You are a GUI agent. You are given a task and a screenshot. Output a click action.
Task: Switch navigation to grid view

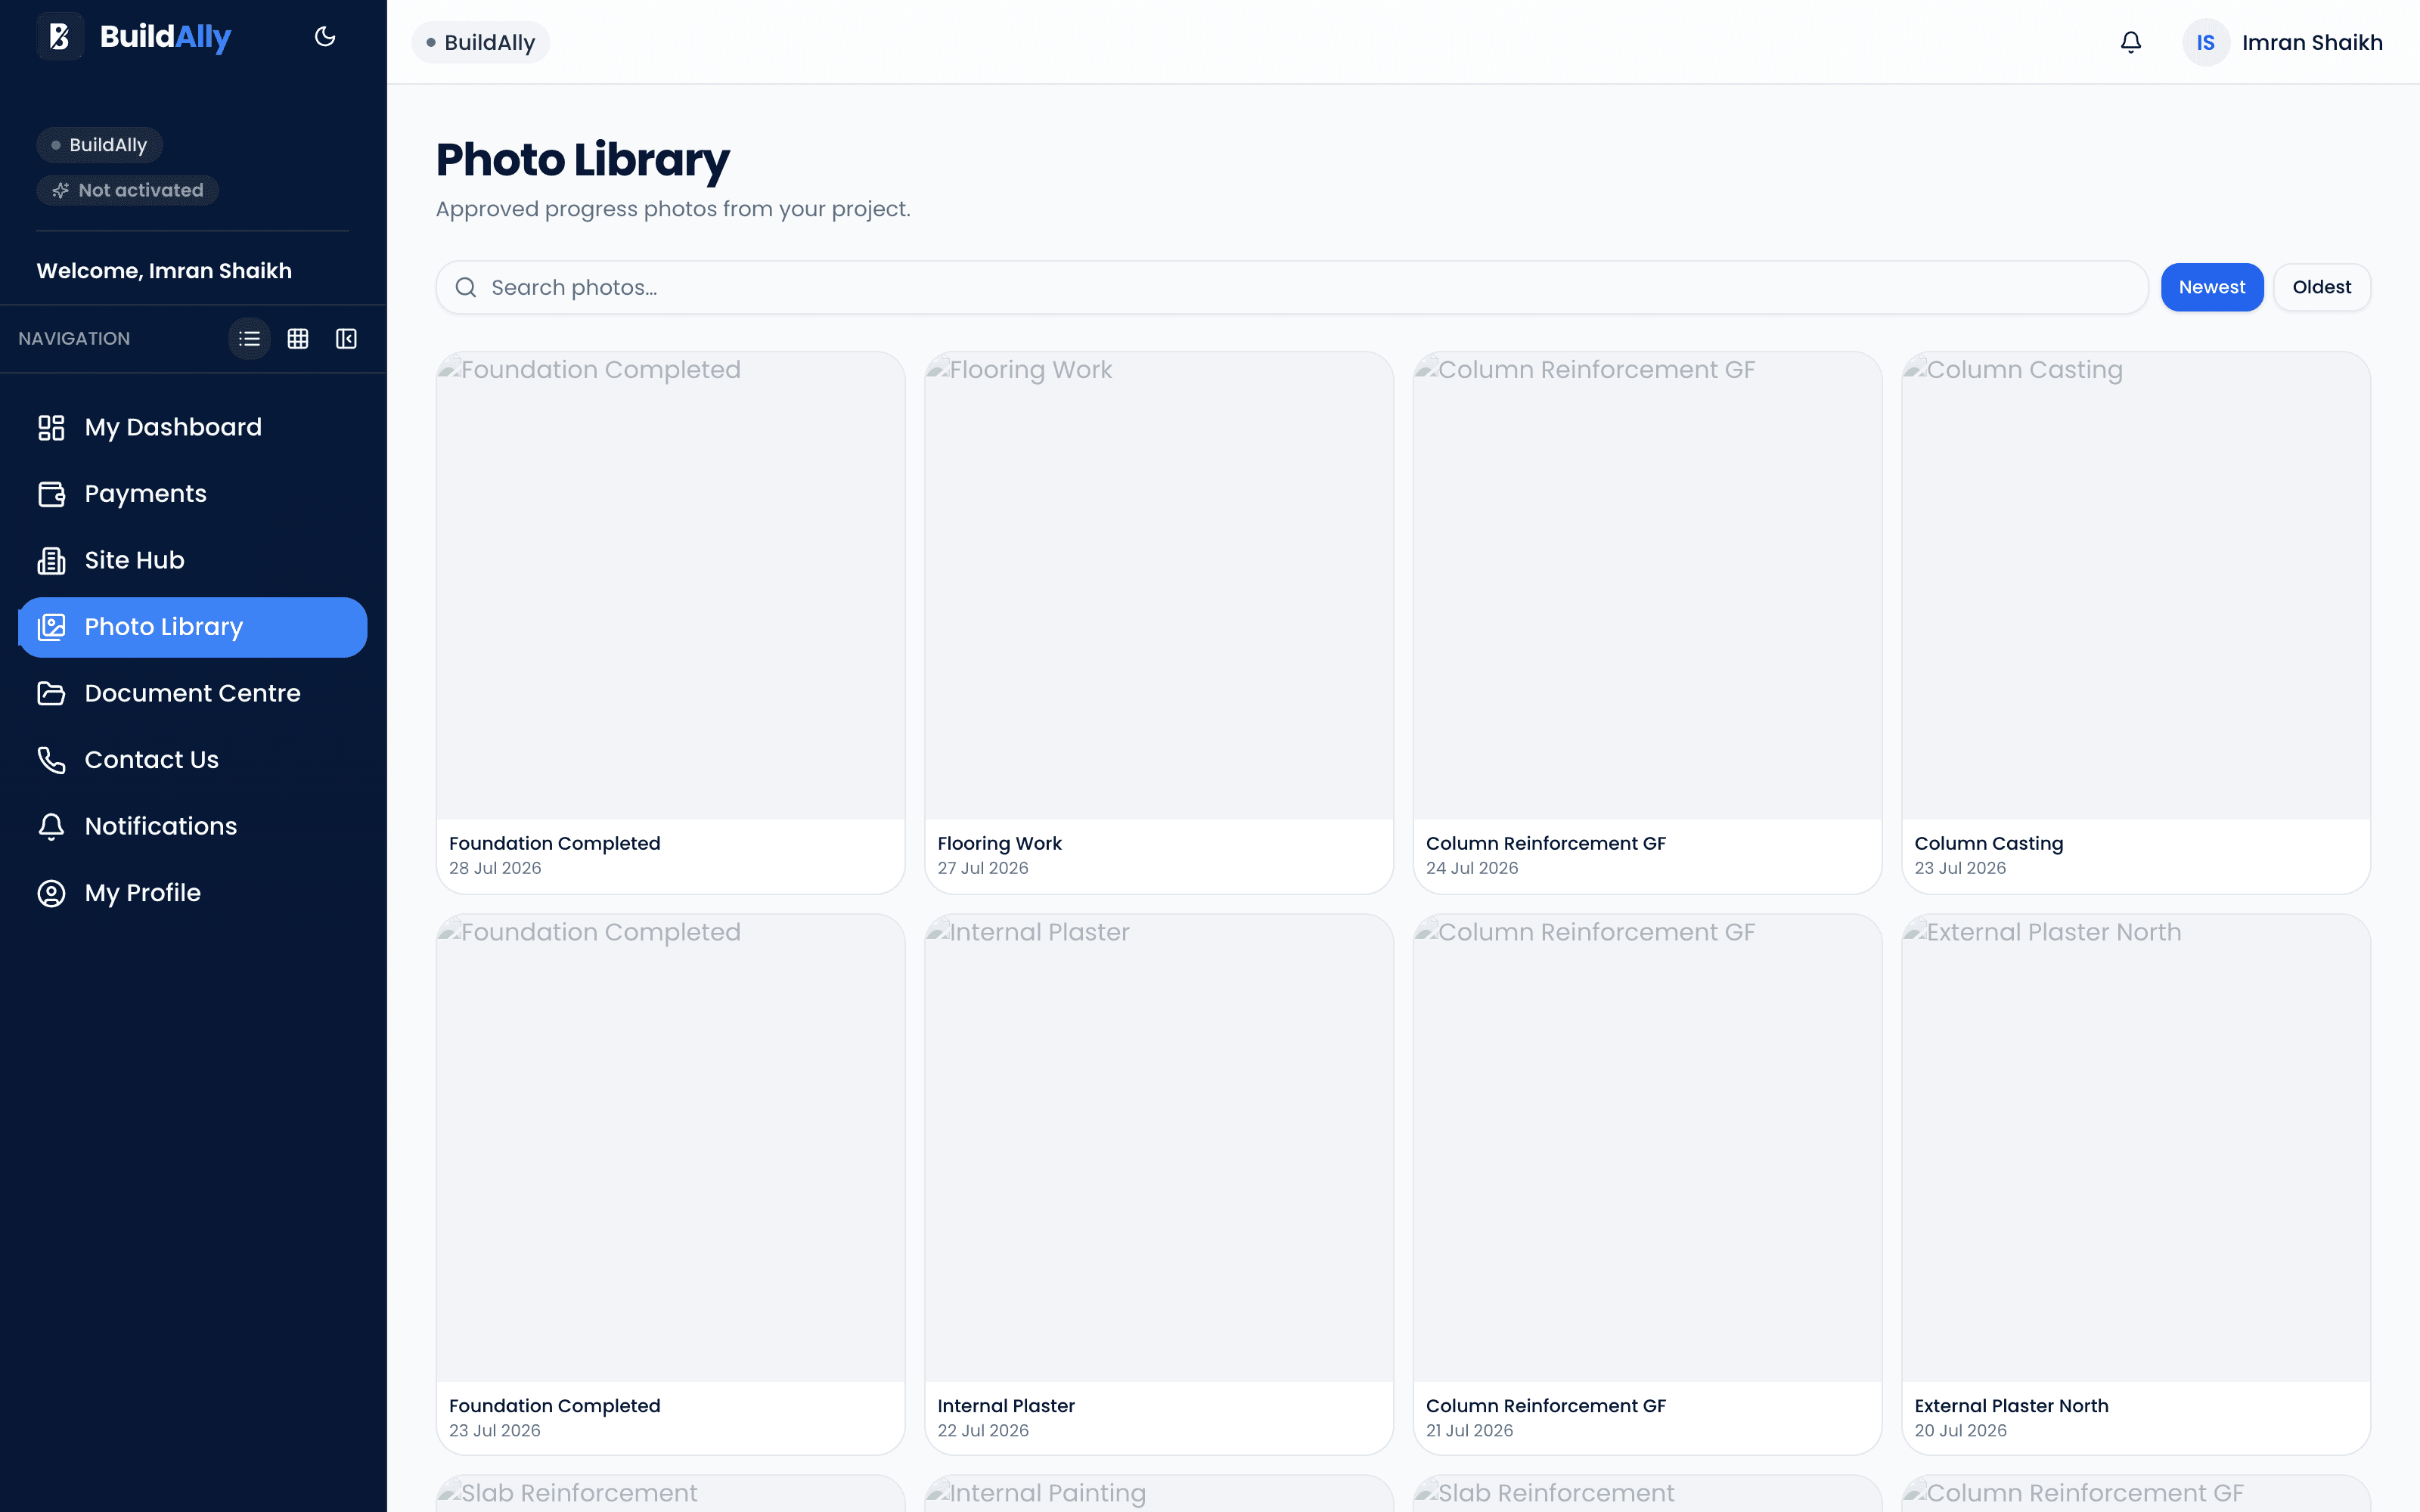click(x=298, y=339)
